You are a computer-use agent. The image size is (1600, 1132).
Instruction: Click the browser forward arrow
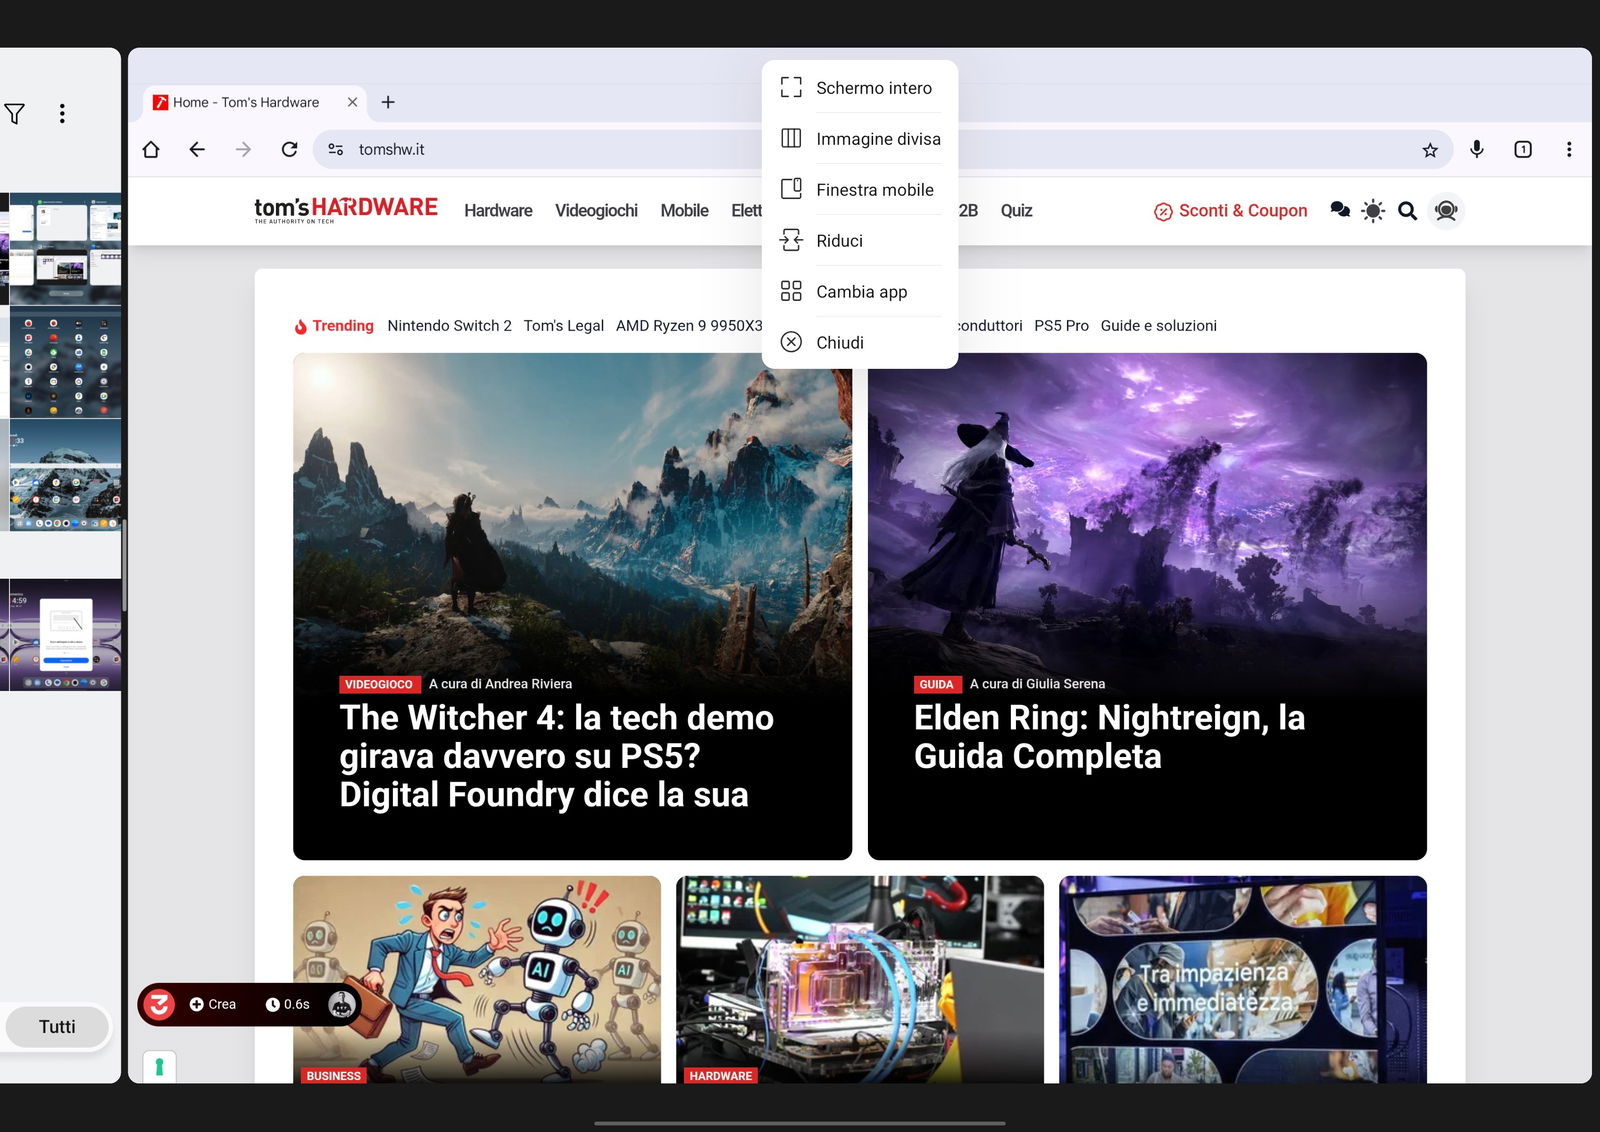click(243, 150)
